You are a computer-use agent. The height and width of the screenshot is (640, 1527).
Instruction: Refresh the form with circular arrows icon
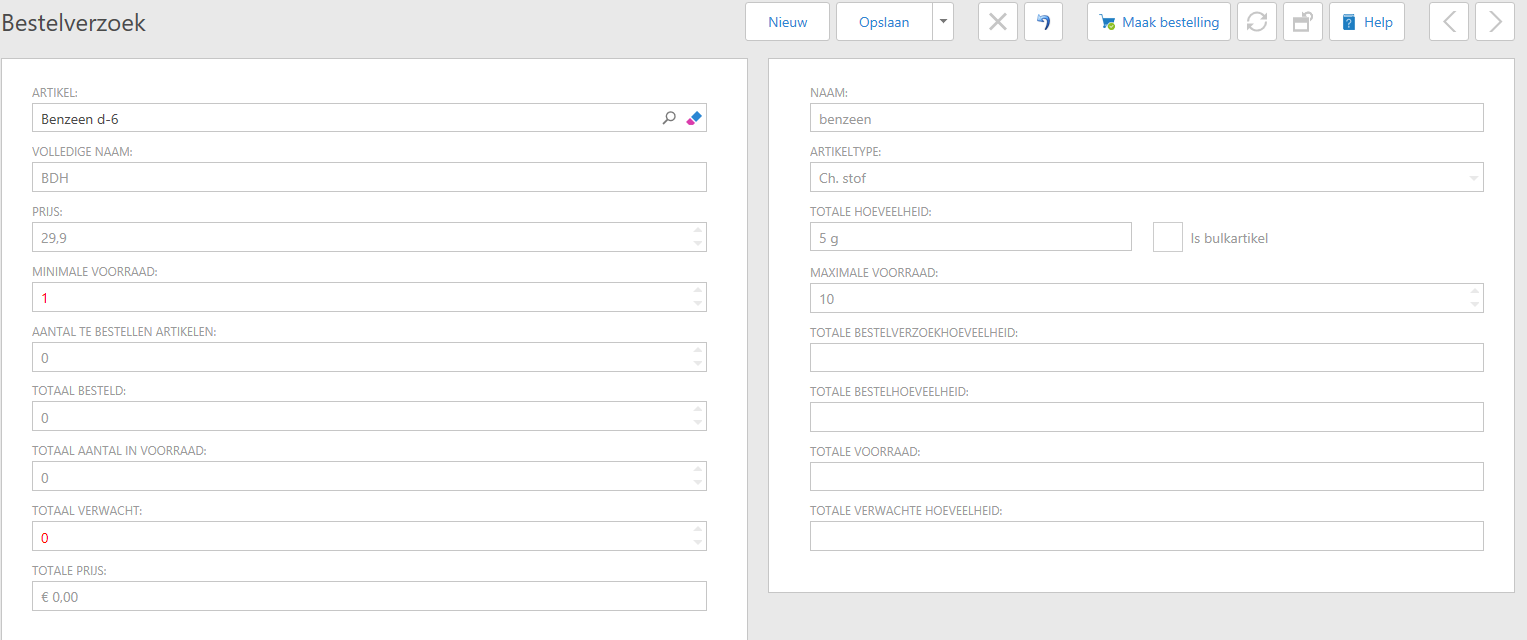[1257, 22]
